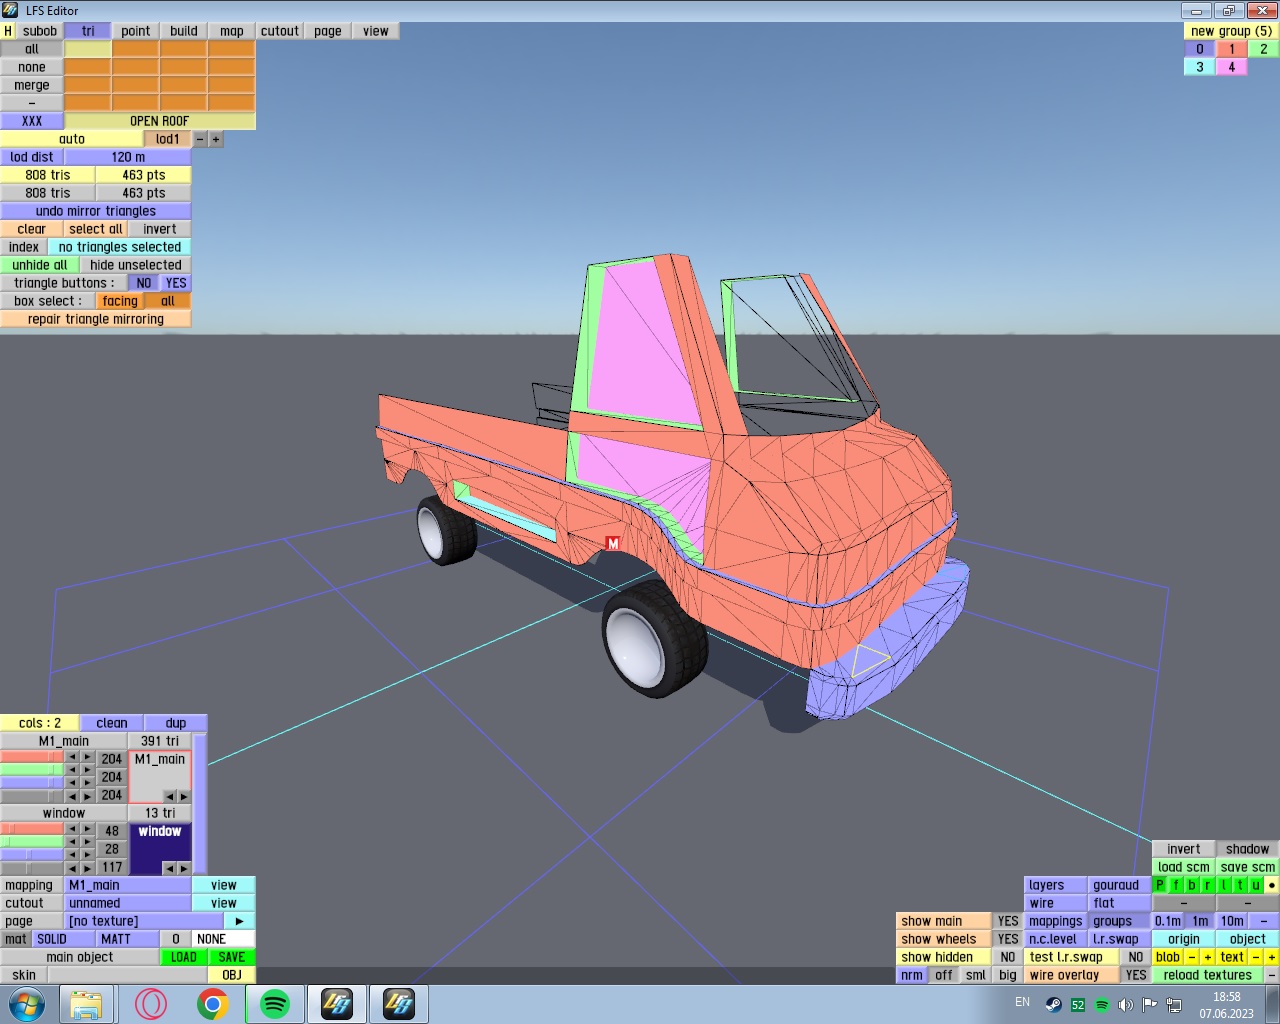Click the plus button next to lod1
1280x1024 pixels.
(x=216, y=139)
